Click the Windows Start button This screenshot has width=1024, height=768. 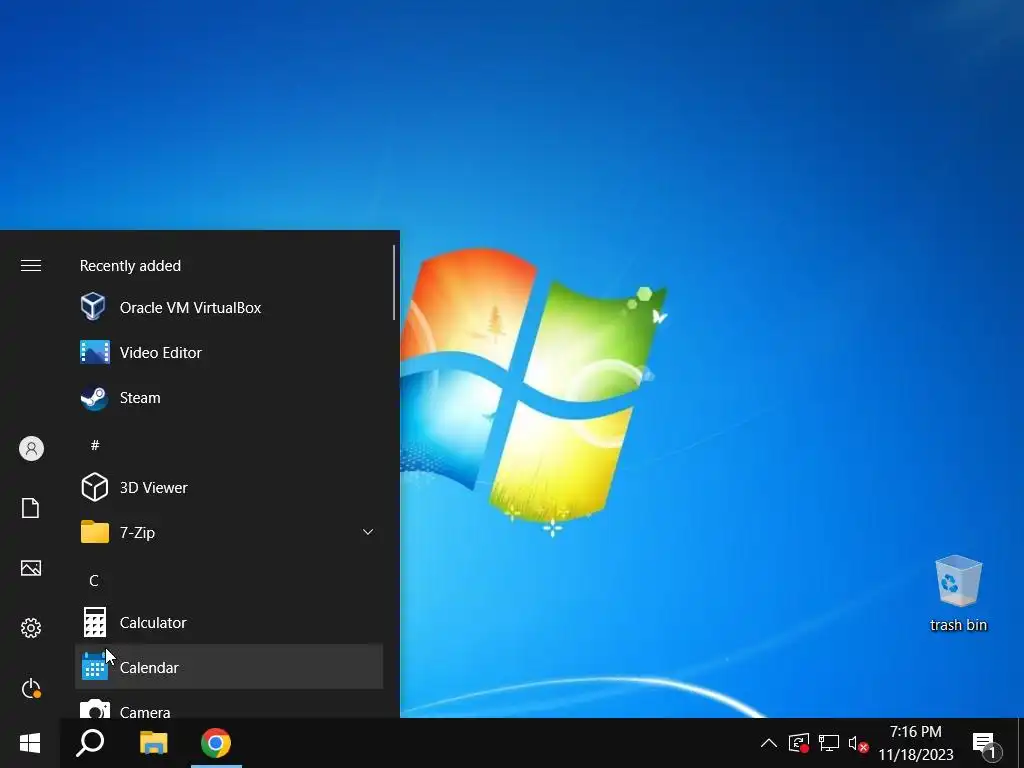(30, 743)
